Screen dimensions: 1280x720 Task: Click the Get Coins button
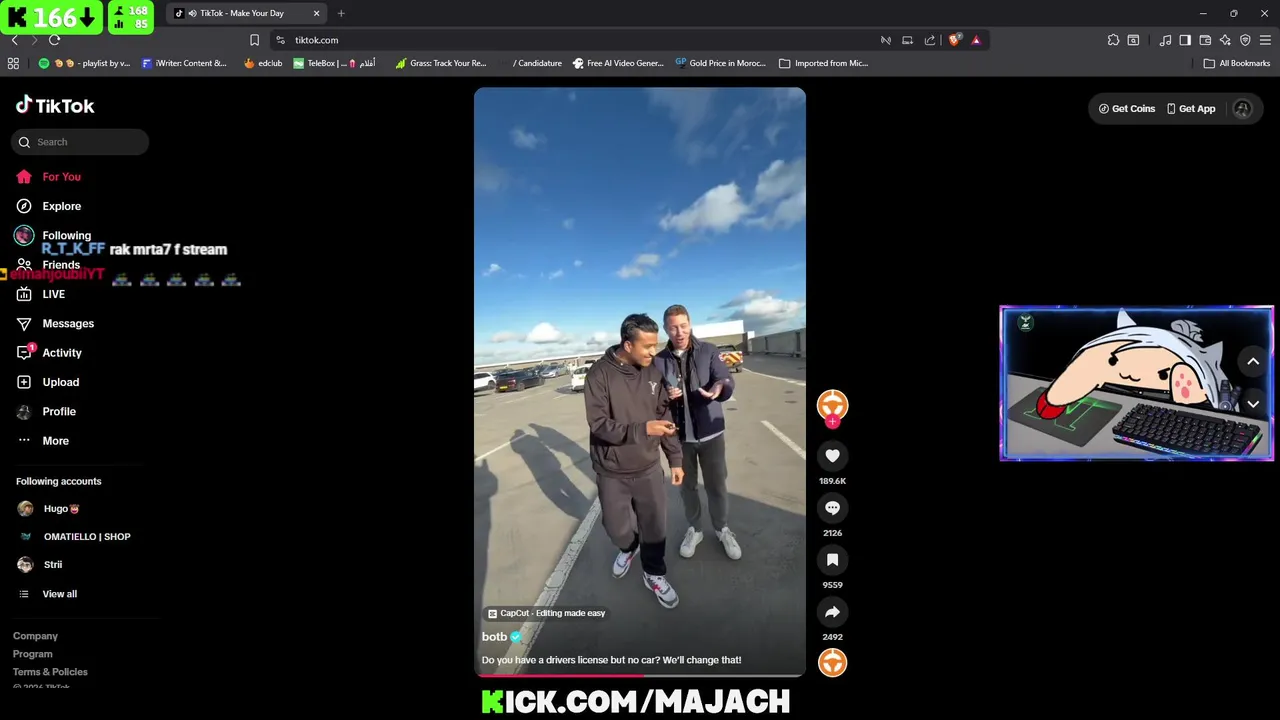(x=1127, y=109)
